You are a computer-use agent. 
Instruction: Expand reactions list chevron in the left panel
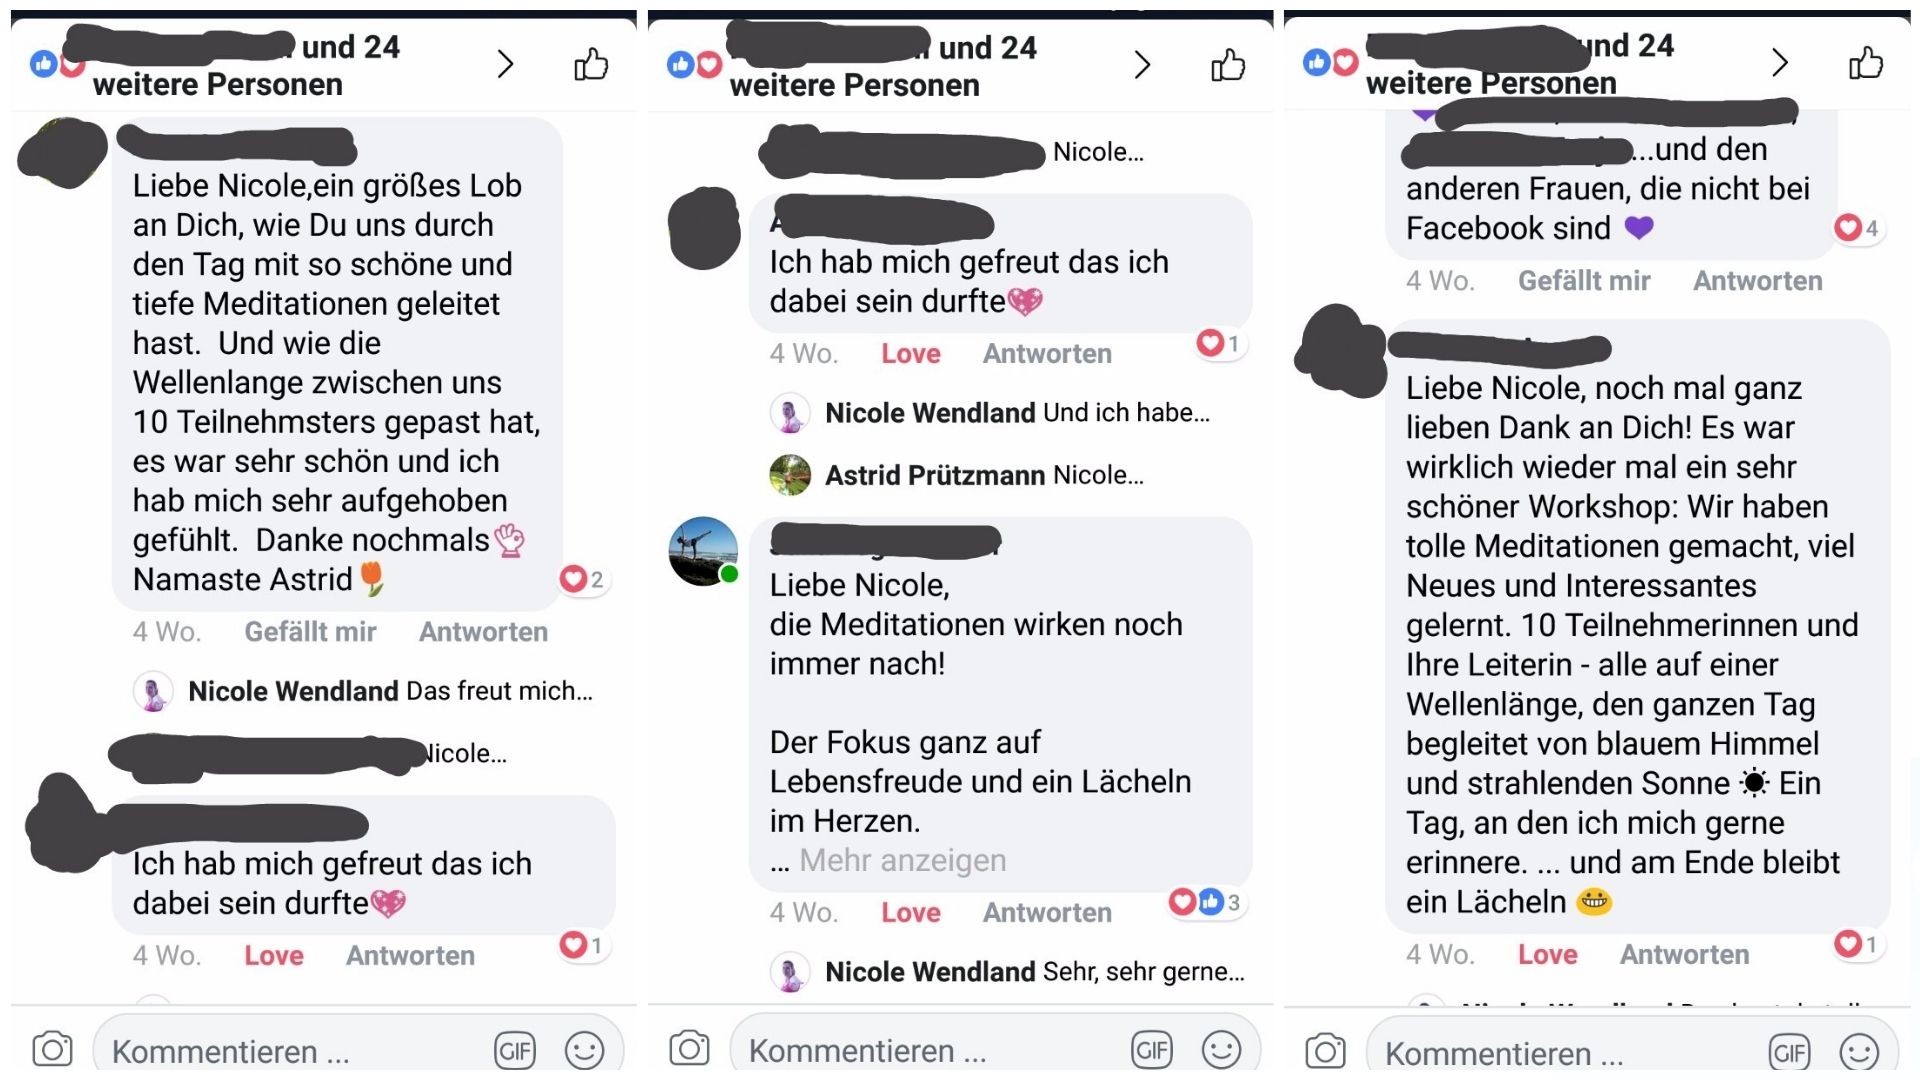(505, 65)
